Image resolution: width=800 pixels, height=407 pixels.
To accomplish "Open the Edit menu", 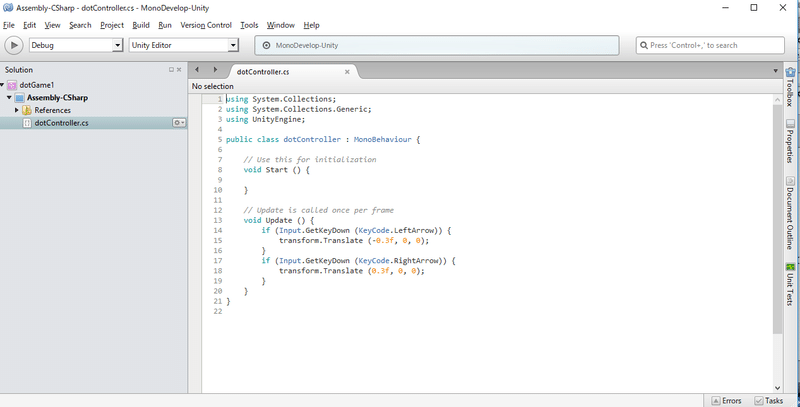I will pos(30,25).
